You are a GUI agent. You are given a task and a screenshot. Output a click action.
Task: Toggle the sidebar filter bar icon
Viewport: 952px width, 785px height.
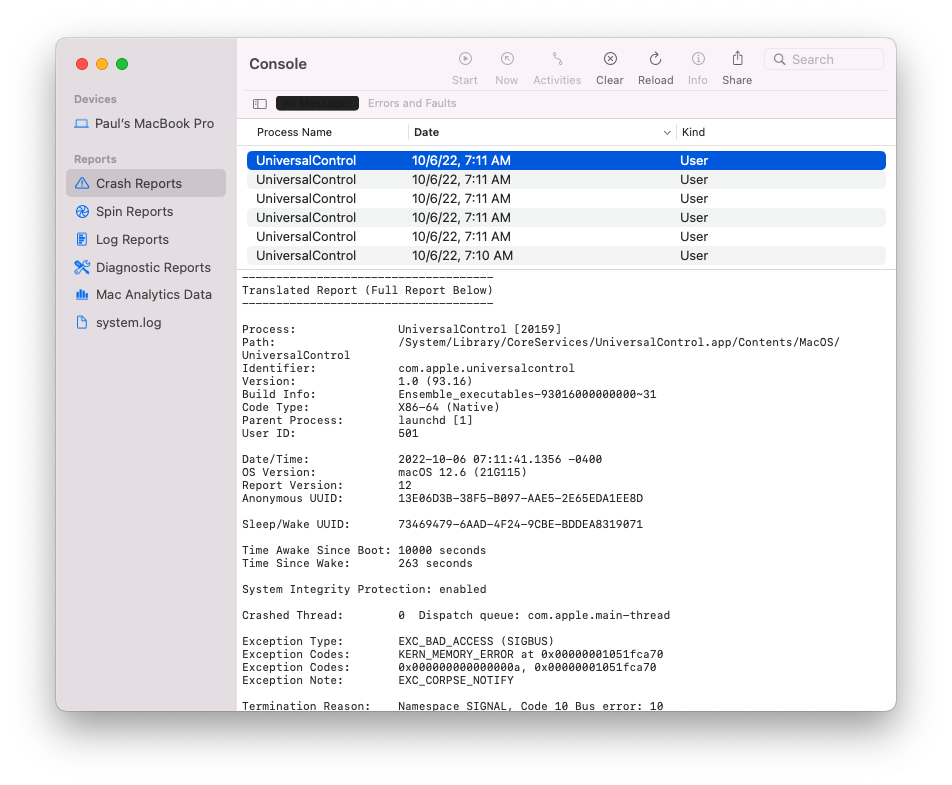260,104
